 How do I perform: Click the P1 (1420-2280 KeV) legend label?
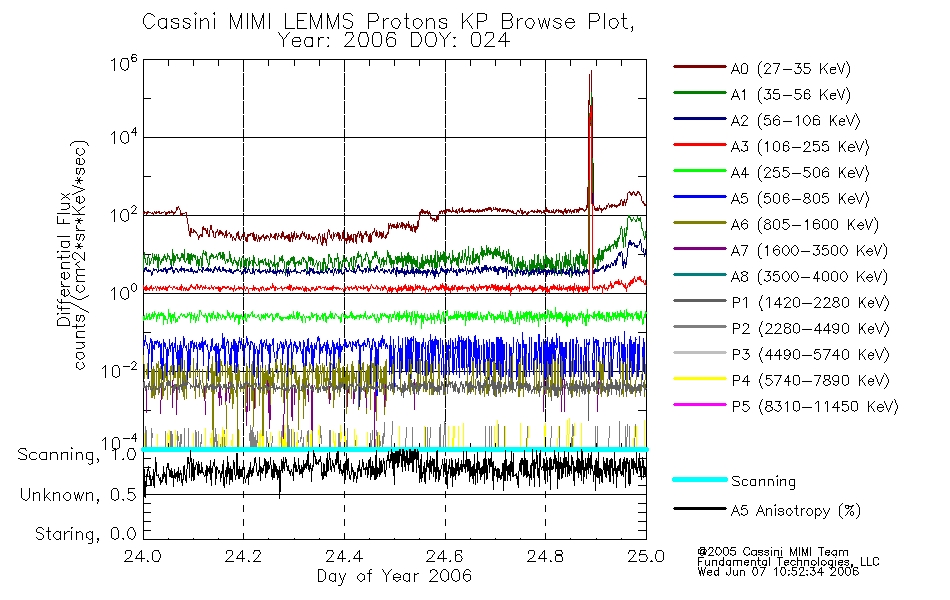pos(810,303)
